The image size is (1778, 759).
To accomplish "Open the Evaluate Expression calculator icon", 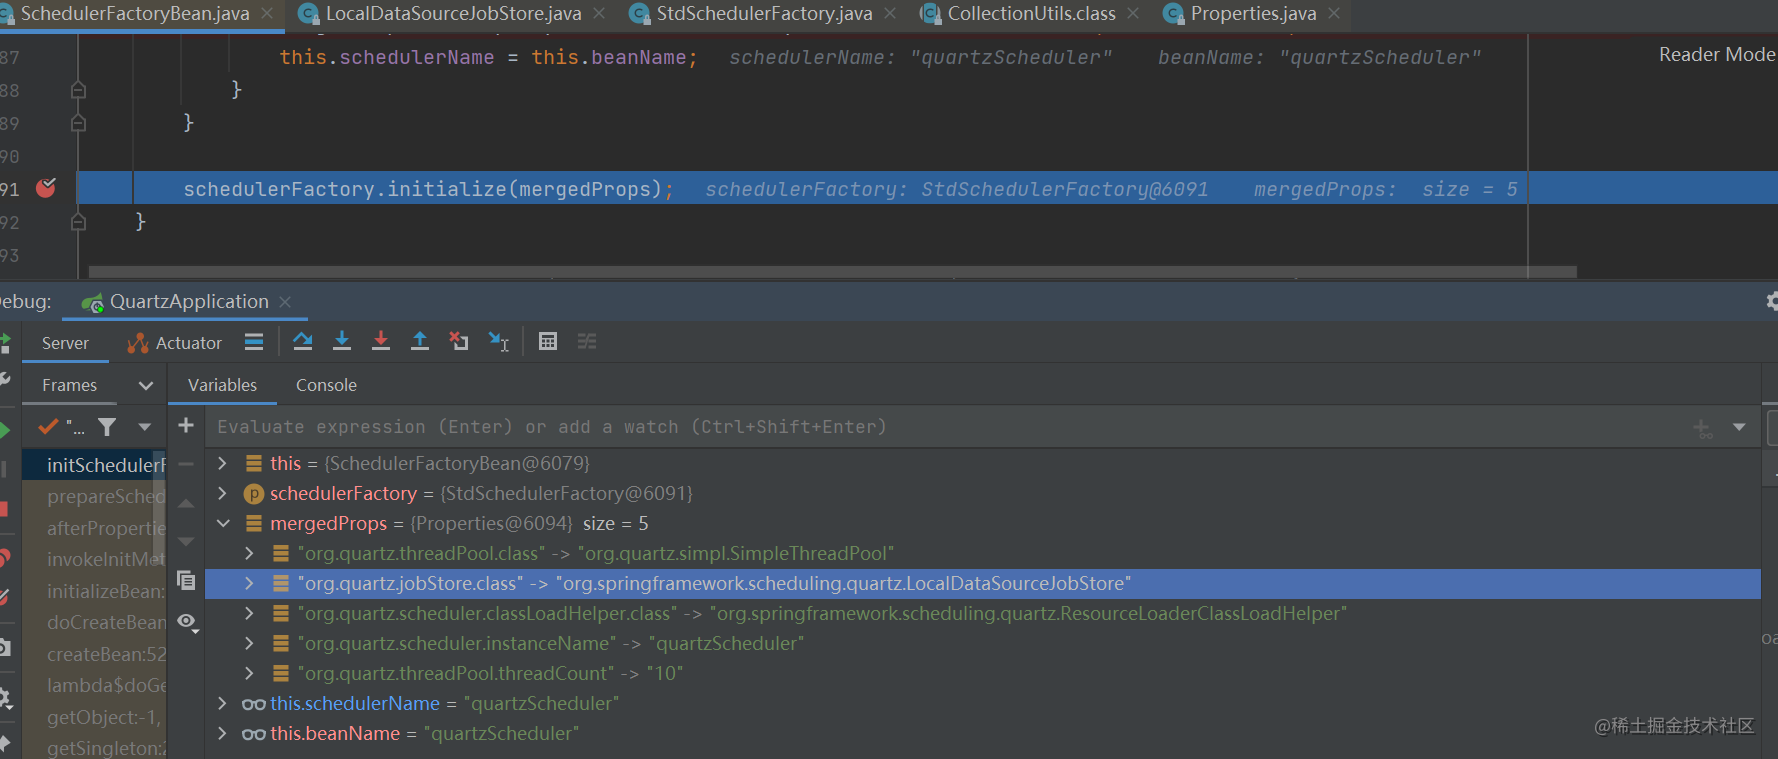I will point(548,342).
